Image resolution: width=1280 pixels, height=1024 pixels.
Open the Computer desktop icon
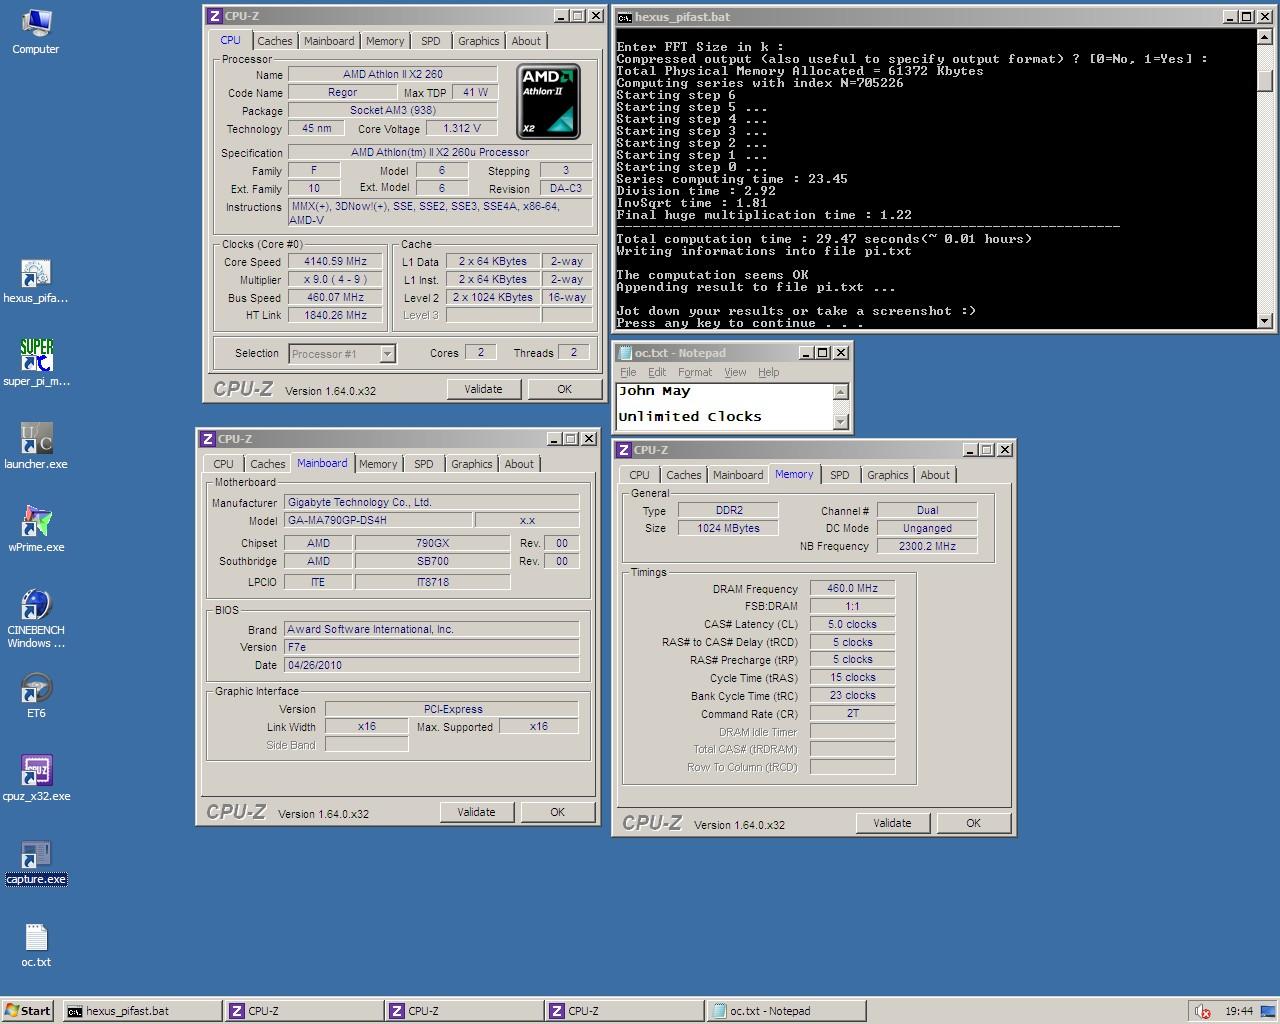(36, 30)
